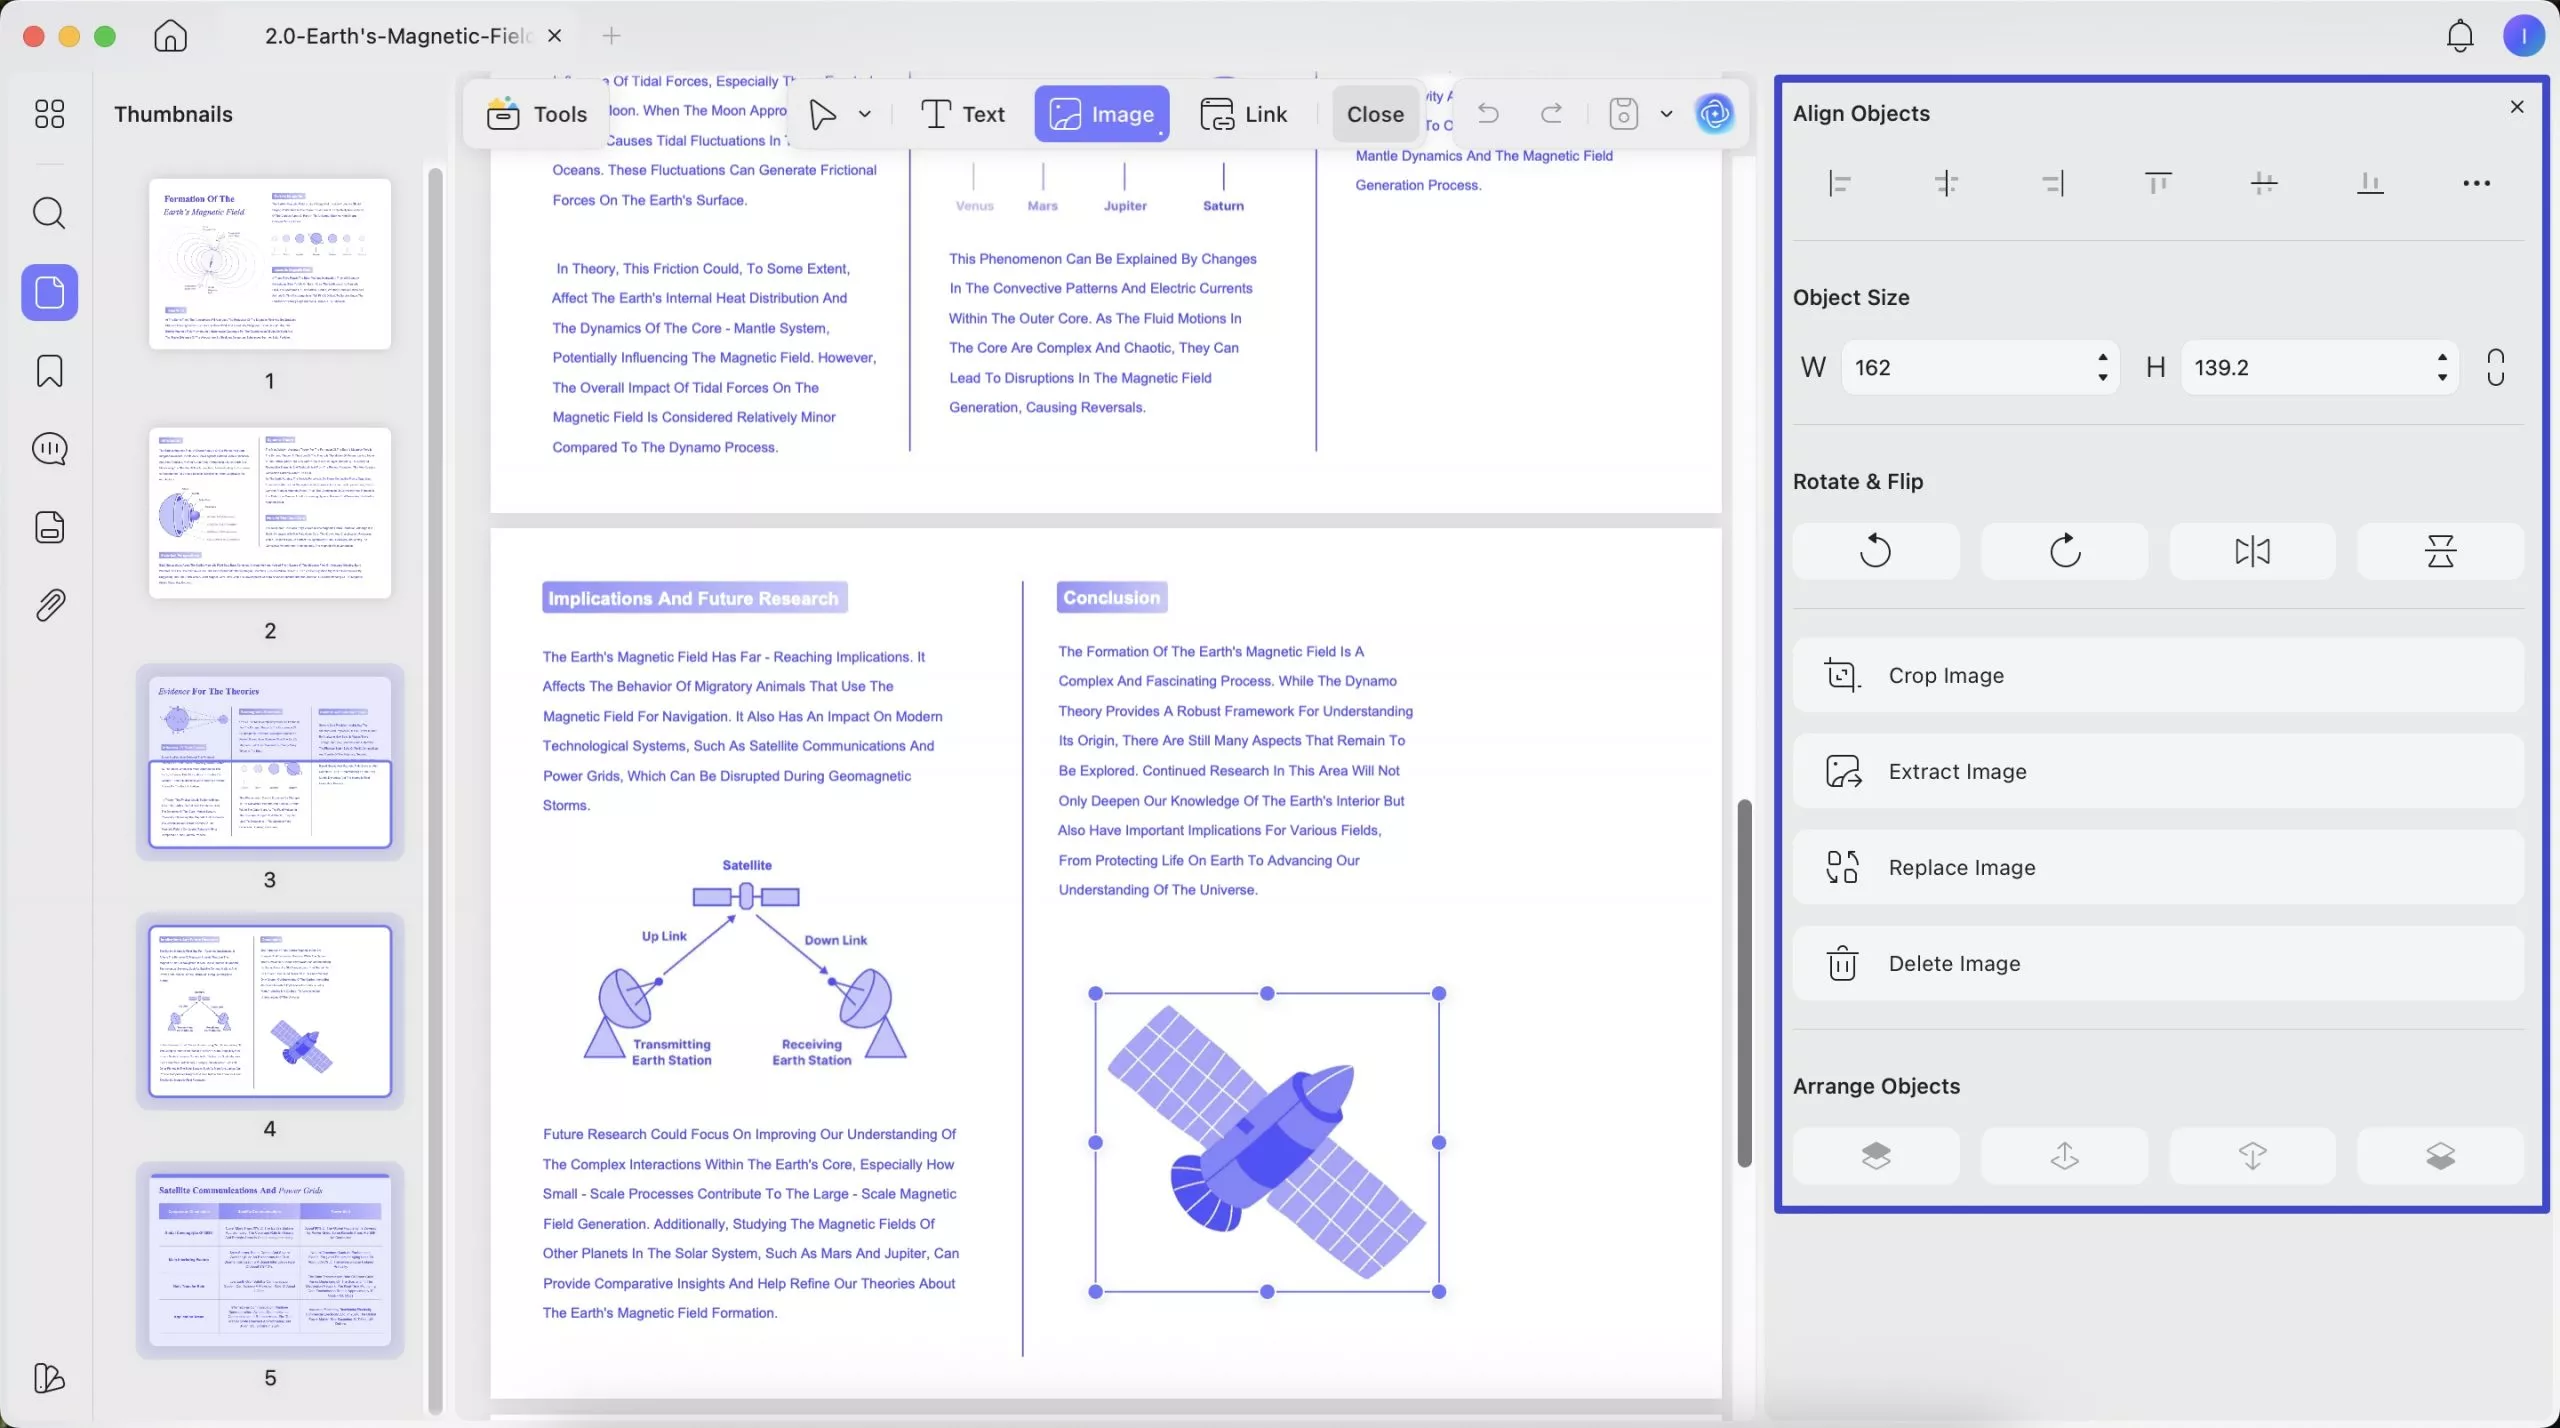This screenshot has width=2560, height=1428.
Task: Bring object to front layer
Action: click(x=1875, y=1156)
